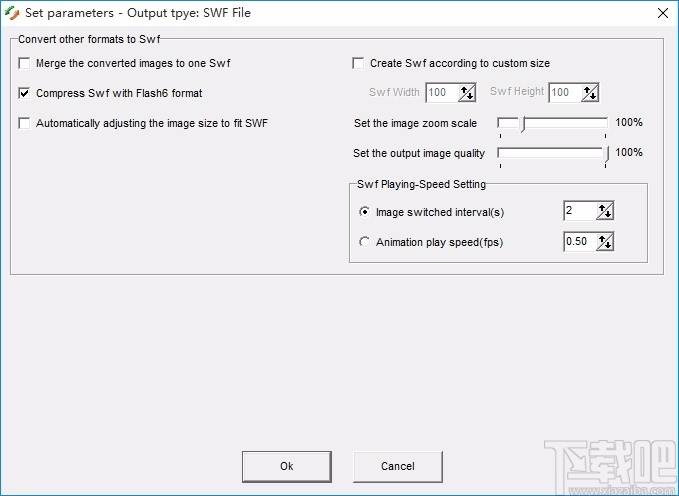Tick Automatically adjusting the image size checkbox
679x496 pixels.
click(x=24, y=123)
